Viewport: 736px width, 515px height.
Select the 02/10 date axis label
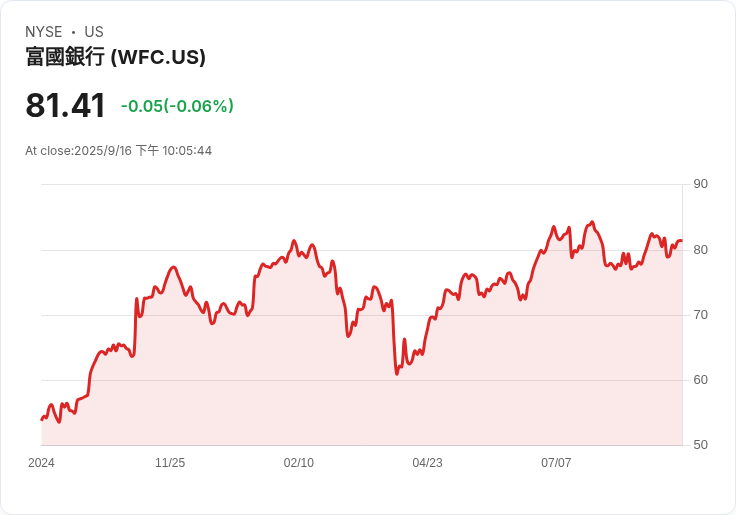pos(298,463)
